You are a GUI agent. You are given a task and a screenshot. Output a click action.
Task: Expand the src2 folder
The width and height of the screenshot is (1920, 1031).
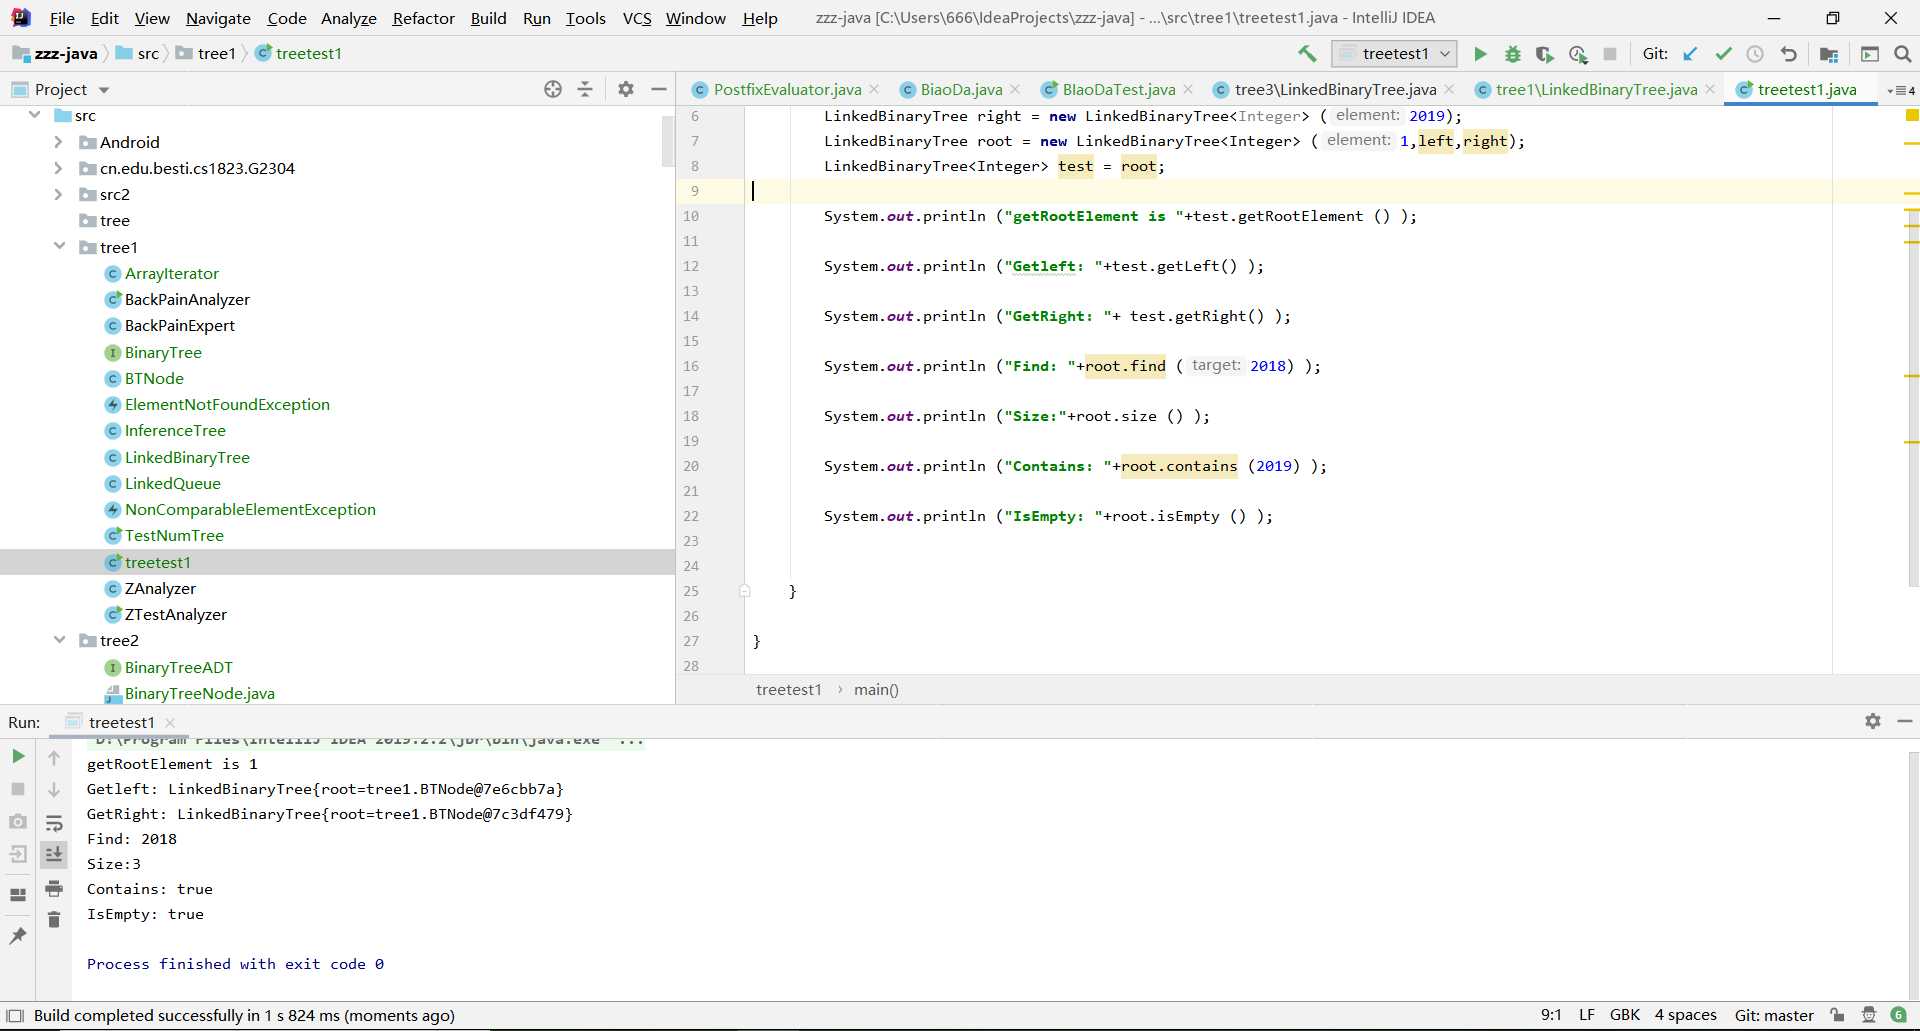coord(59,194)
